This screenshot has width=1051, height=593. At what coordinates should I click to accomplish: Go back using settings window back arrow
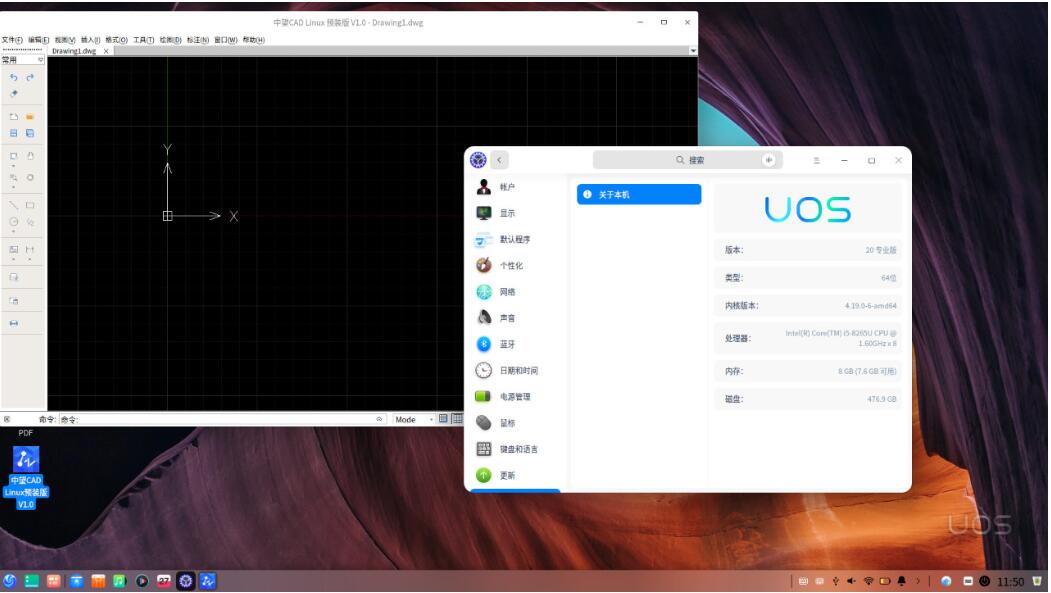point(499,160)
